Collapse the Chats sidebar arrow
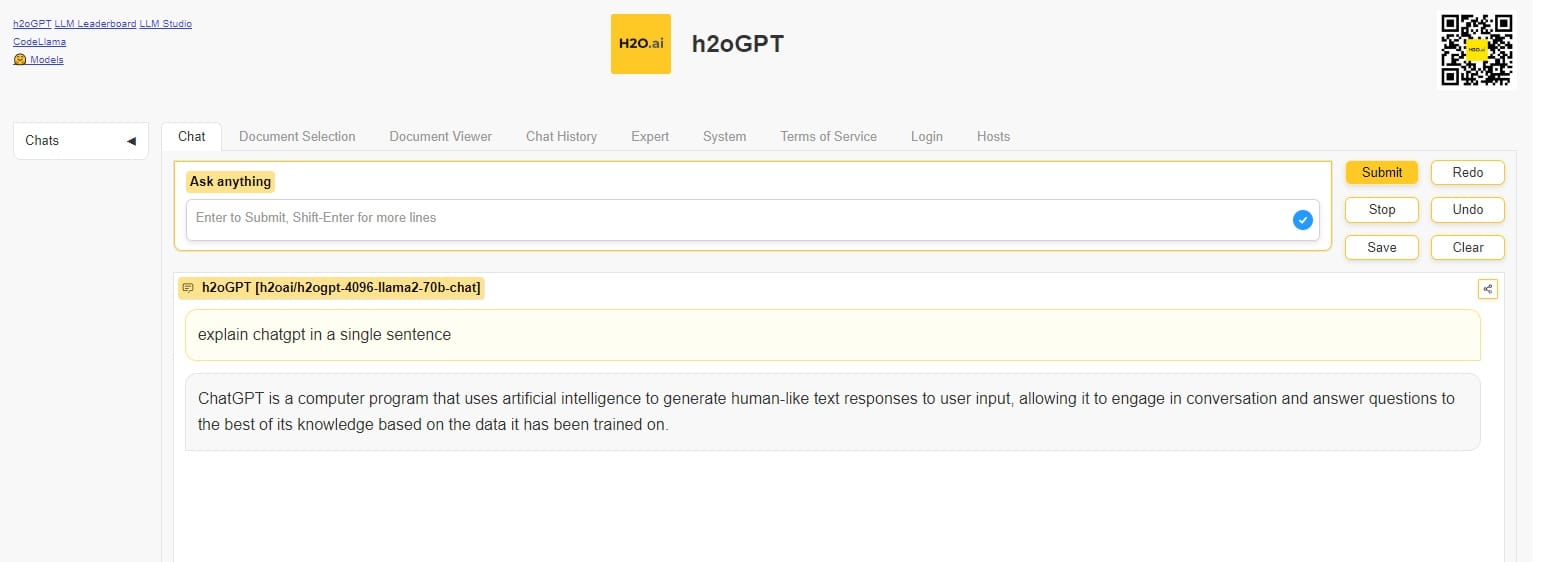 pyautogui.click(x=131, y=141)
